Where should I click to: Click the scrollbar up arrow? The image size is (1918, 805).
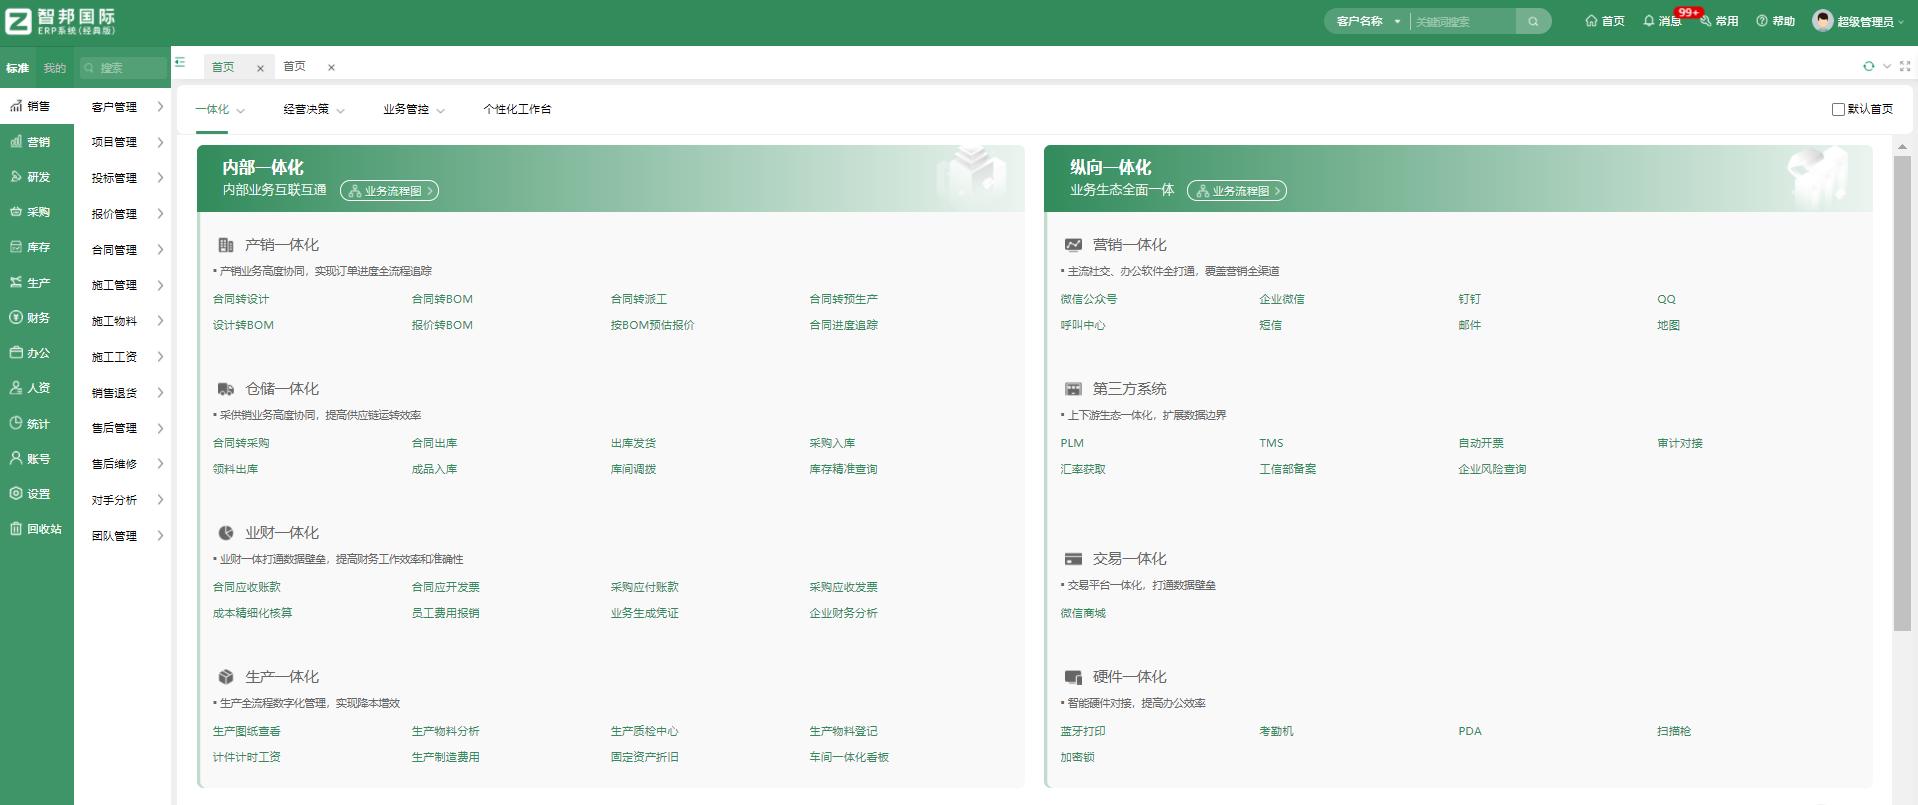(1902, 147)
